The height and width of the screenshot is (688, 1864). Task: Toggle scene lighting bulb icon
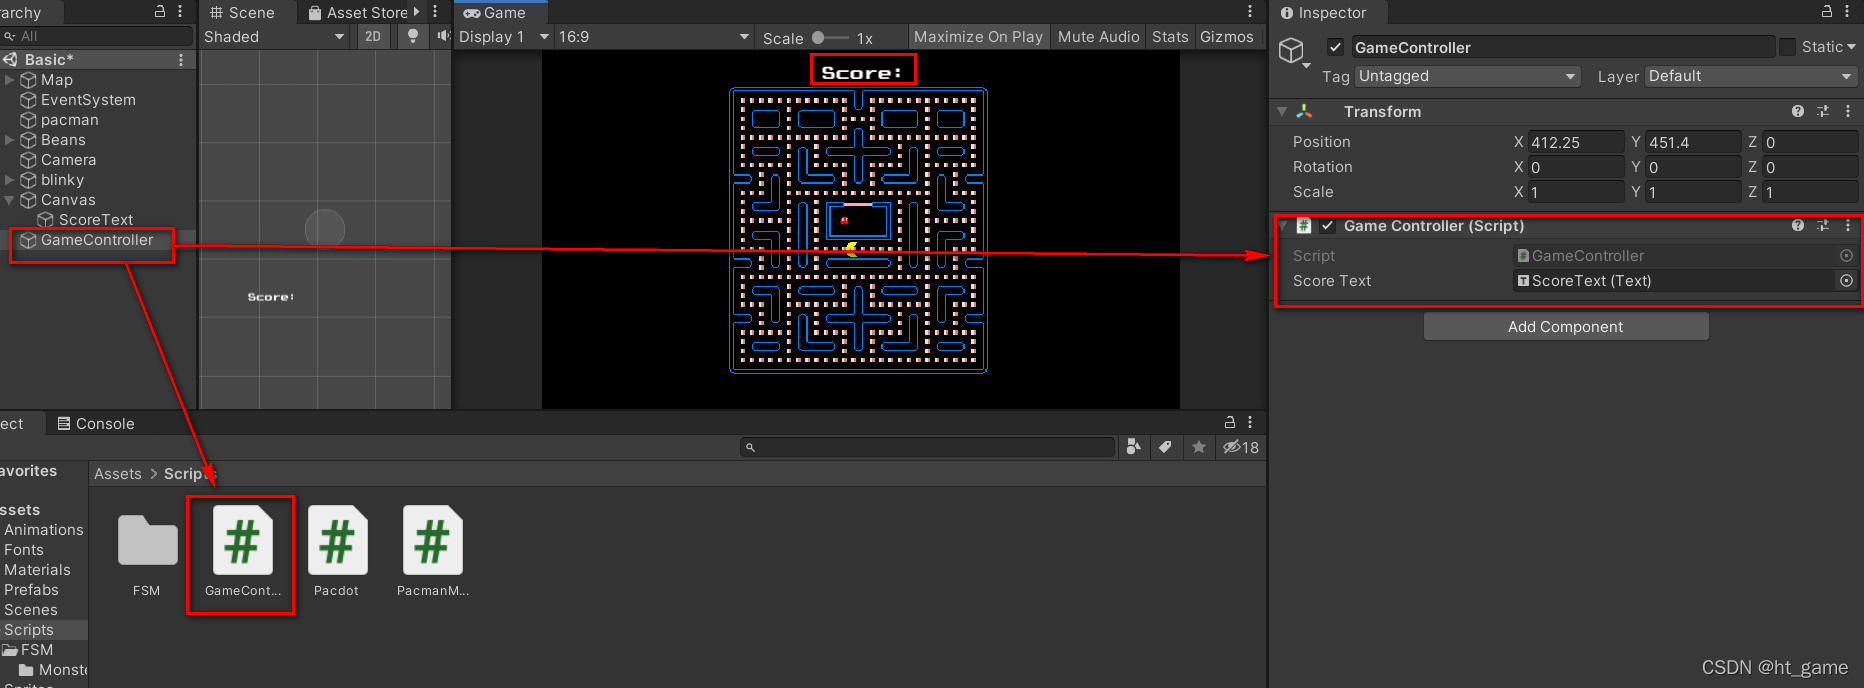click(x=412, y=36)
